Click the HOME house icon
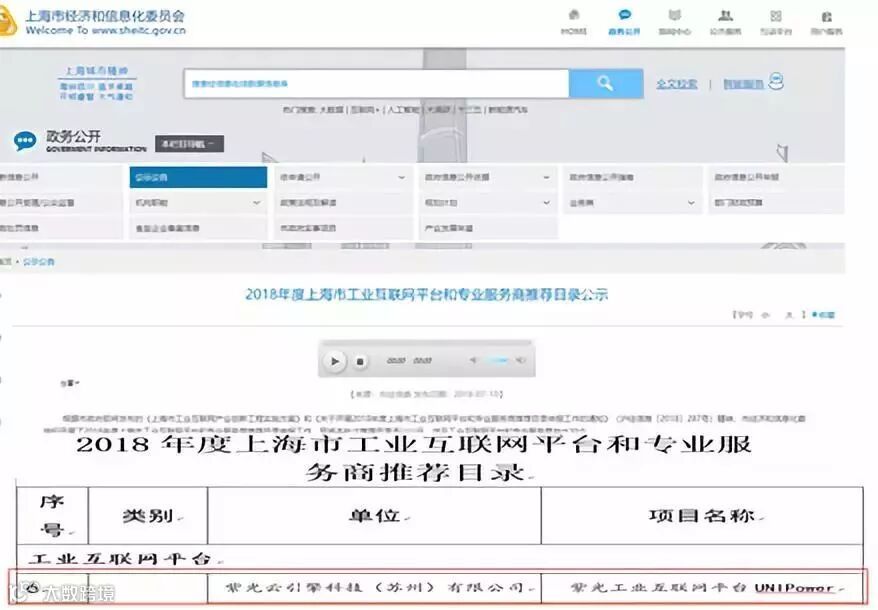Screen dimensions: 878x610 pos(574,15)
